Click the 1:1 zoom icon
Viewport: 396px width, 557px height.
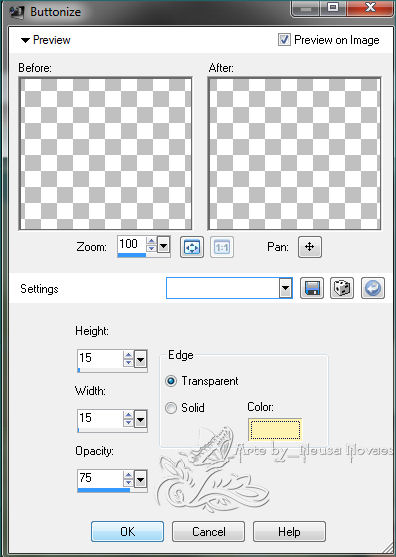(222, 247)
